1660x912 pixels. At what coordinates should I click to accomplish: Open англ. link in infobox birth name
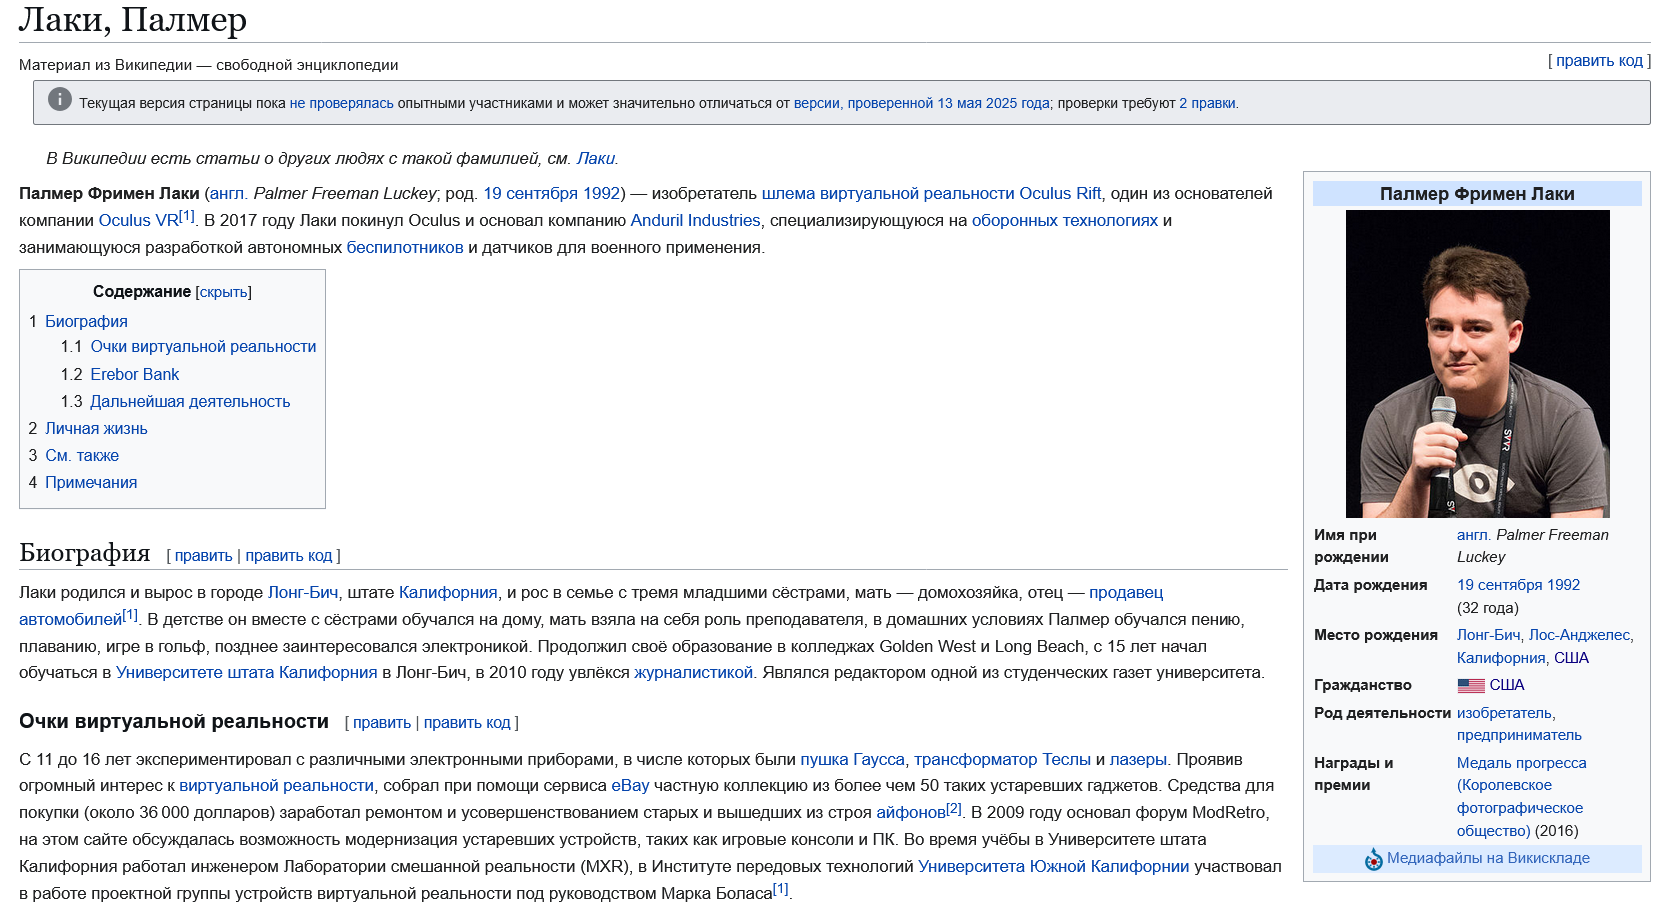point(1474,535)
